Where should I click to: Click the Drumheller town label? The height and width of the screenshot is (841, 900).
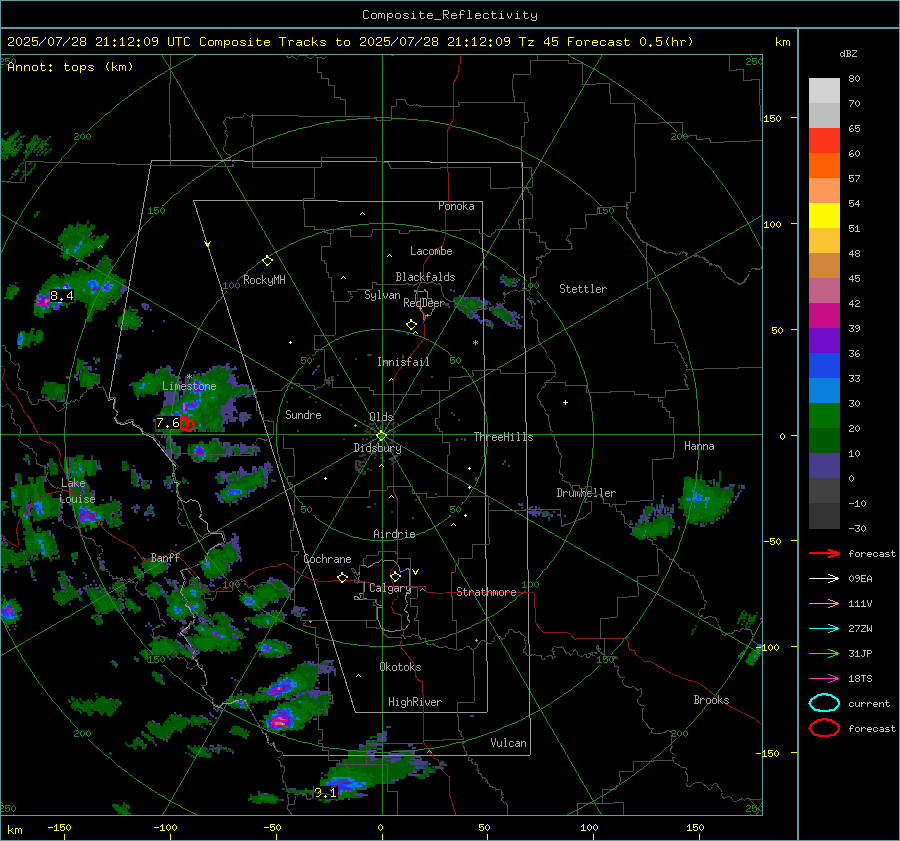coord(586,493)
